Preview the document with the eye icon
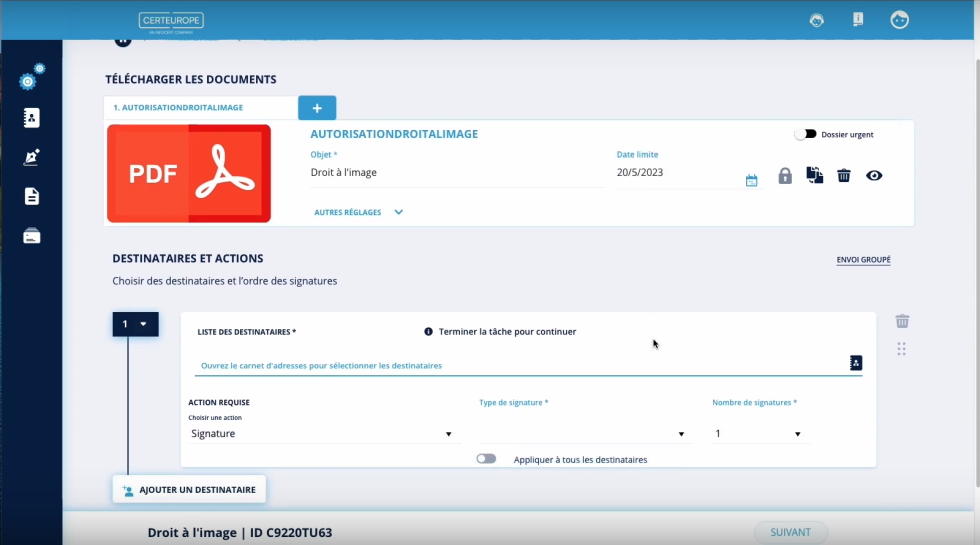The height and width of the screenshot is (545, 980). pyautogui.click(x=874, y=176)
